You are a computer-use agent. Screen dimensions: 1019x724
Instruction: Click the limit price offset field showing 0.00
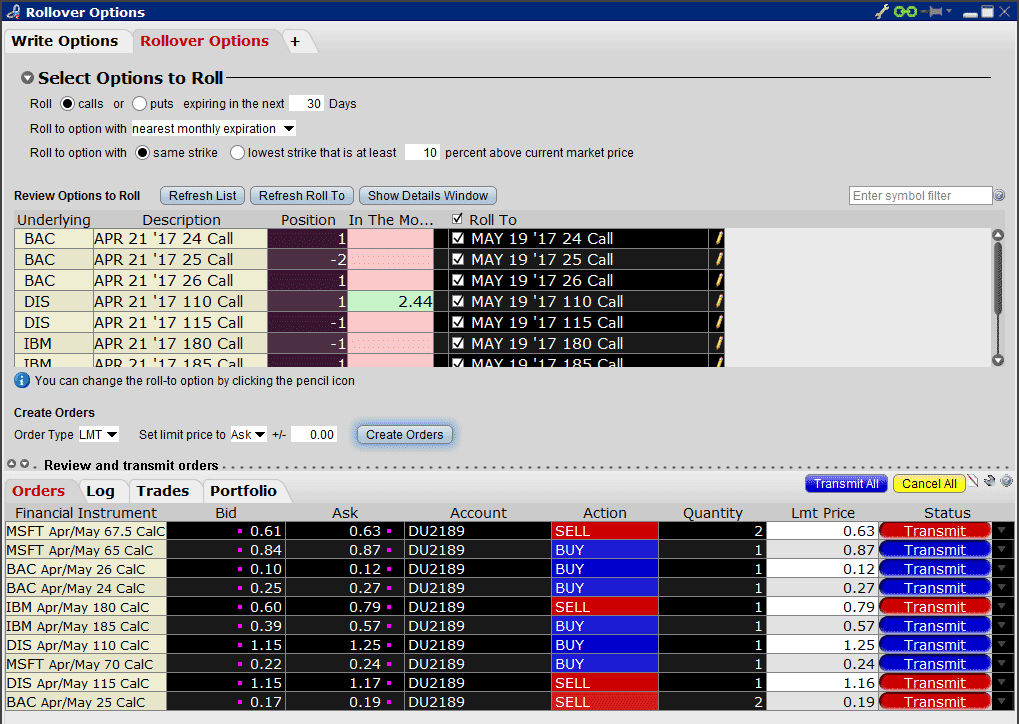(x=314, y=434)
